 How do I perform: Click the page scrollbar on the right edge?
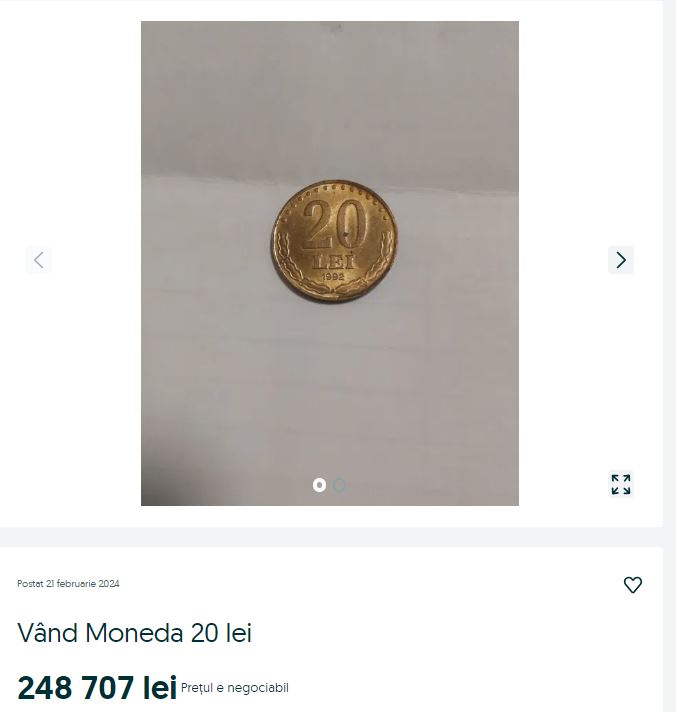pos(670,356)
